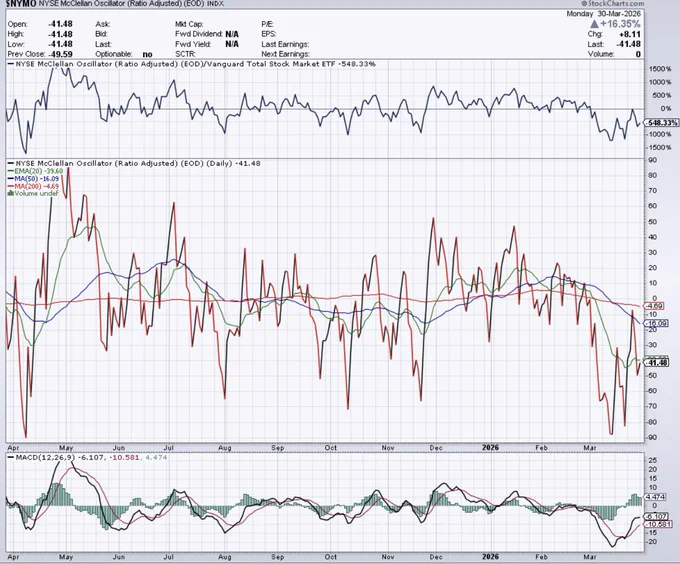The width and height of the screenshot is (680, 564).
Task: Click the Volume value 0
Action: 638,54
